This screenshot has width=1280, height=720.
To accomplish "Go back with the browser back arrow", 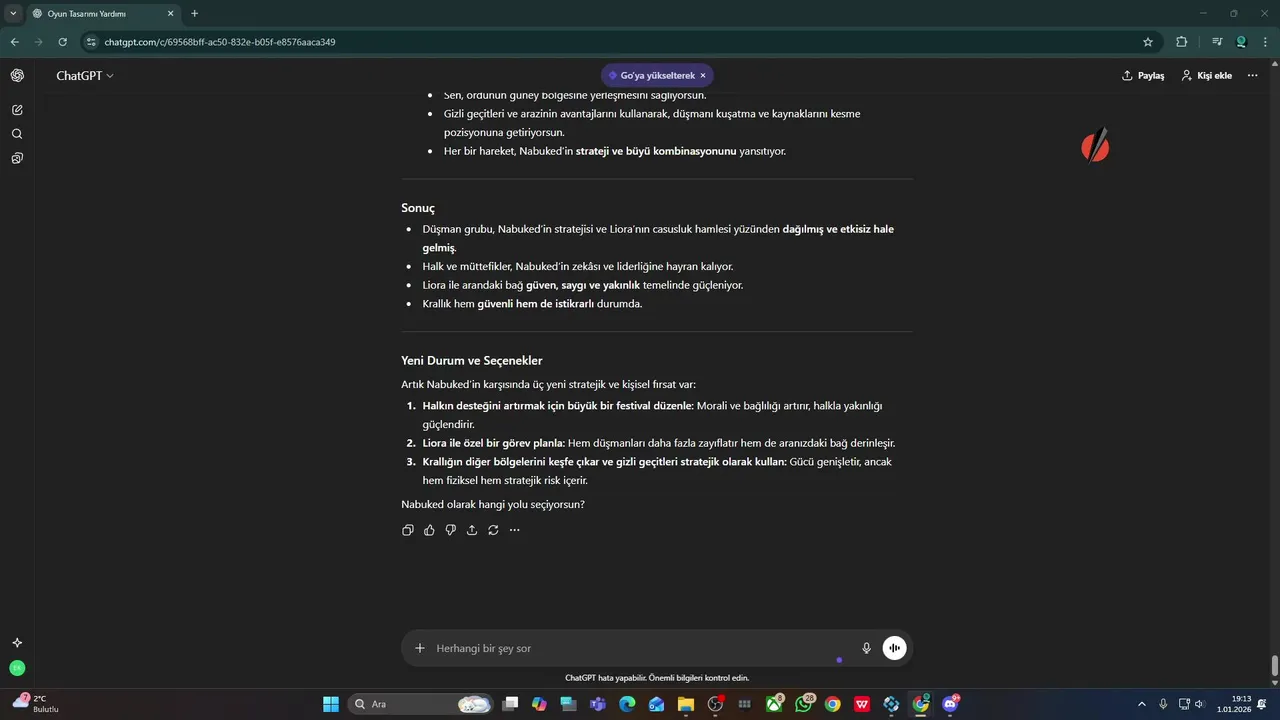I will click(x=14, y=42).
